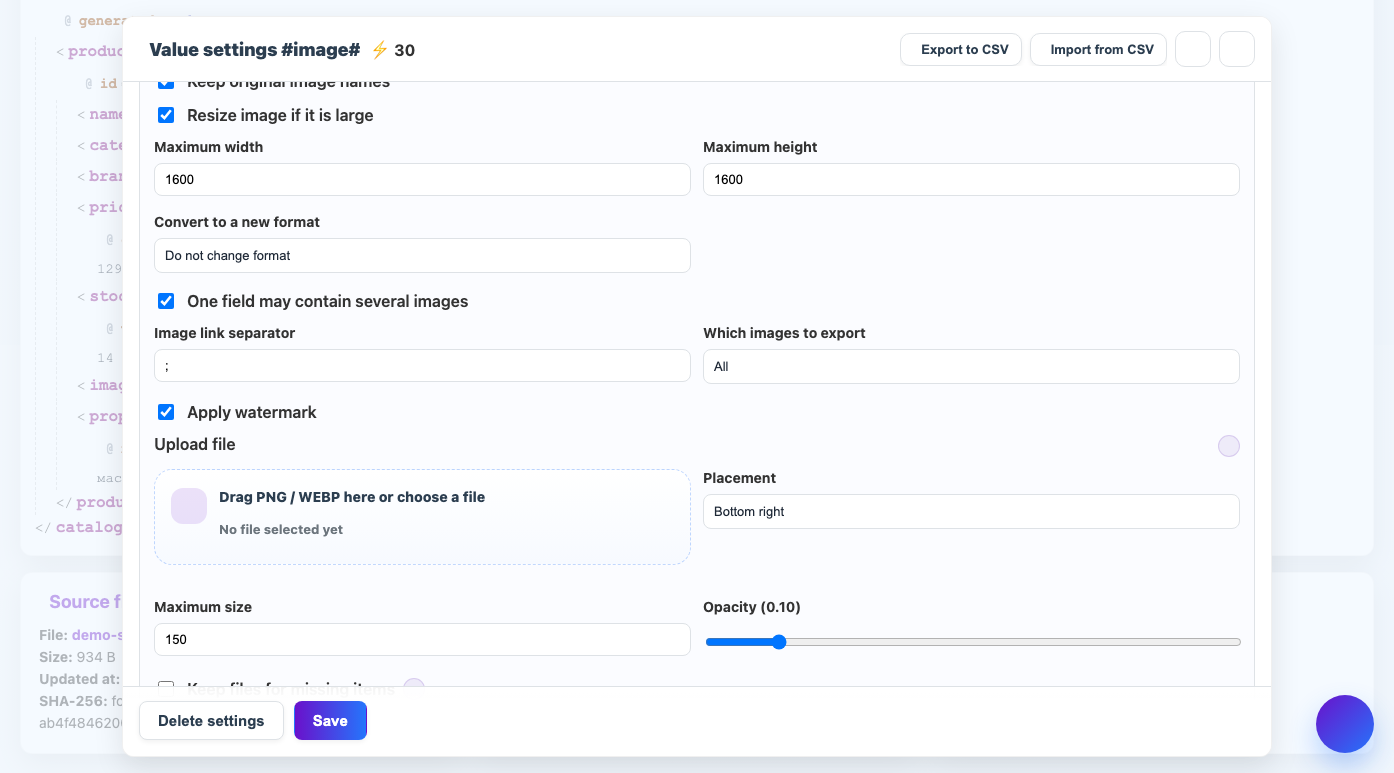Tick the Keep files for missing items checkbox
Image resolution: width=1394 pixels, height=773 pixels.
(166, 685)
